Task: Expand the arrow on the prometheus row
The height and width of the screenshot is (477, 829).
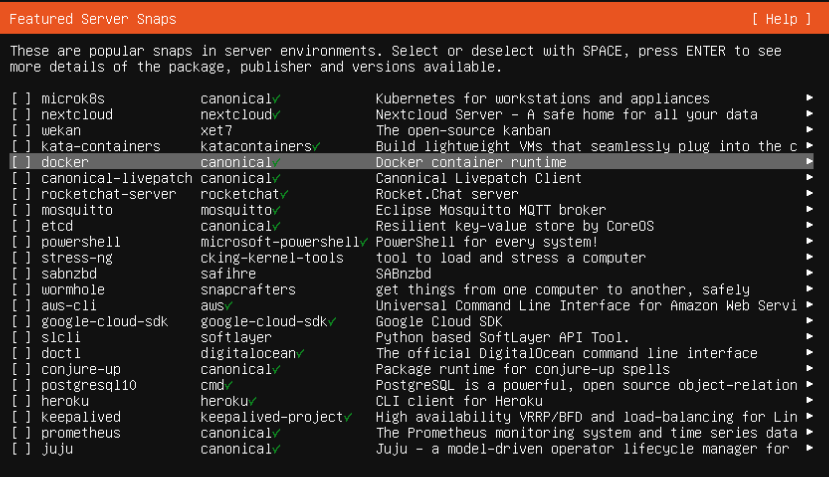Action: [809, 433]
